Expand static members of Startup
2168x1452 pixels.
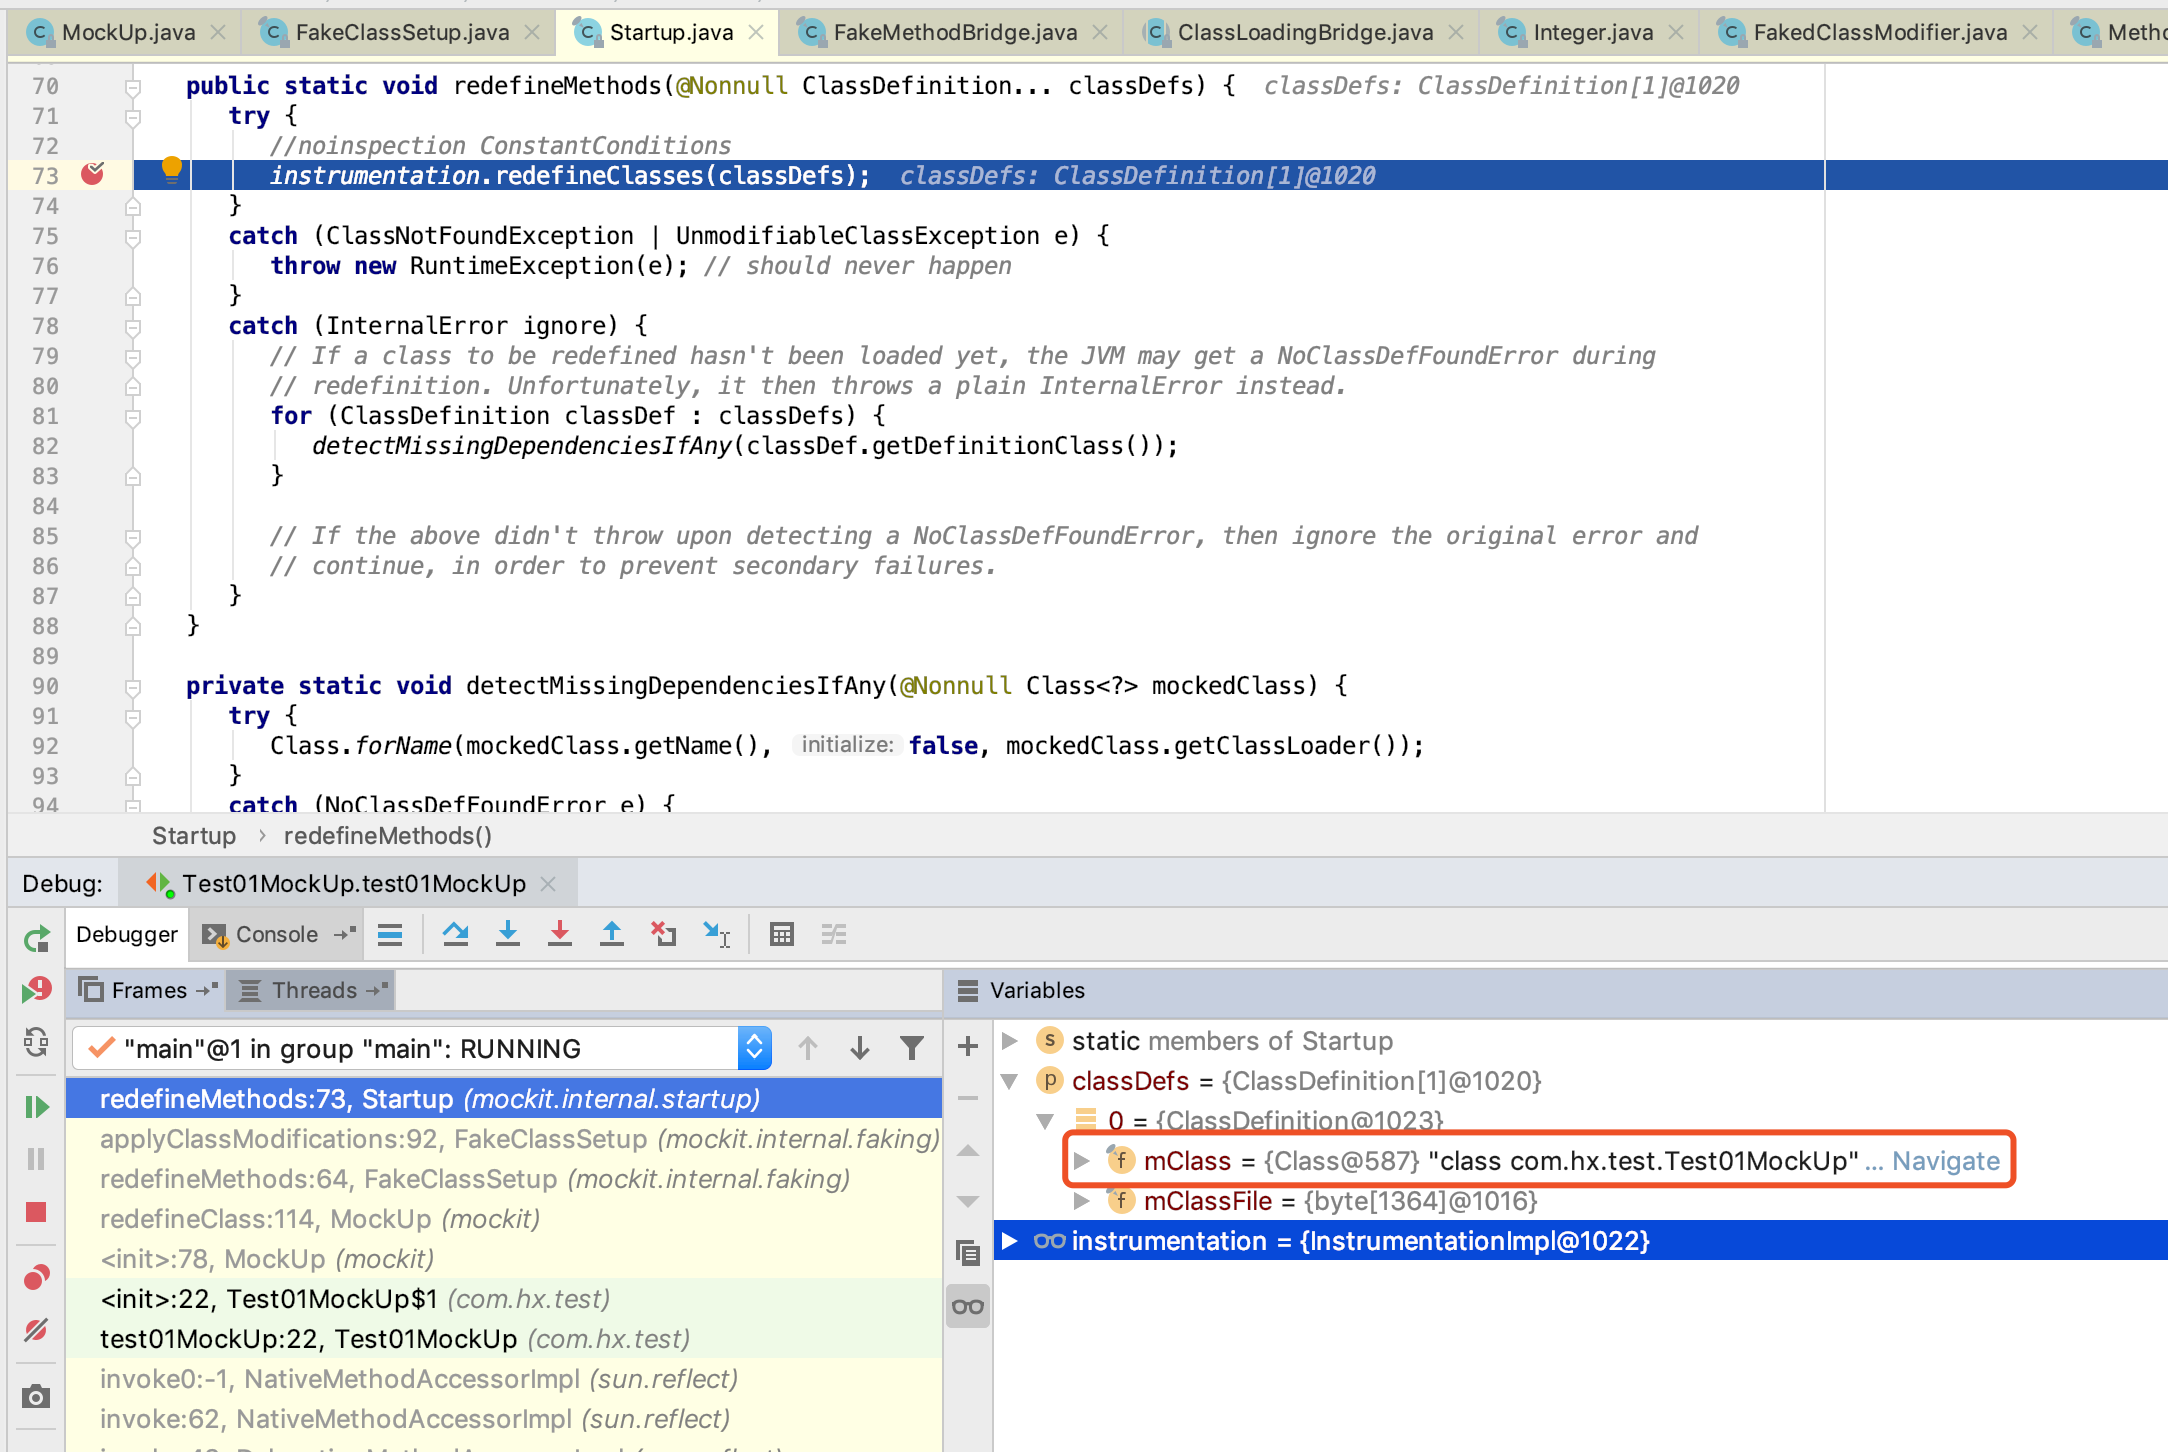[x=1010, y=1041]
